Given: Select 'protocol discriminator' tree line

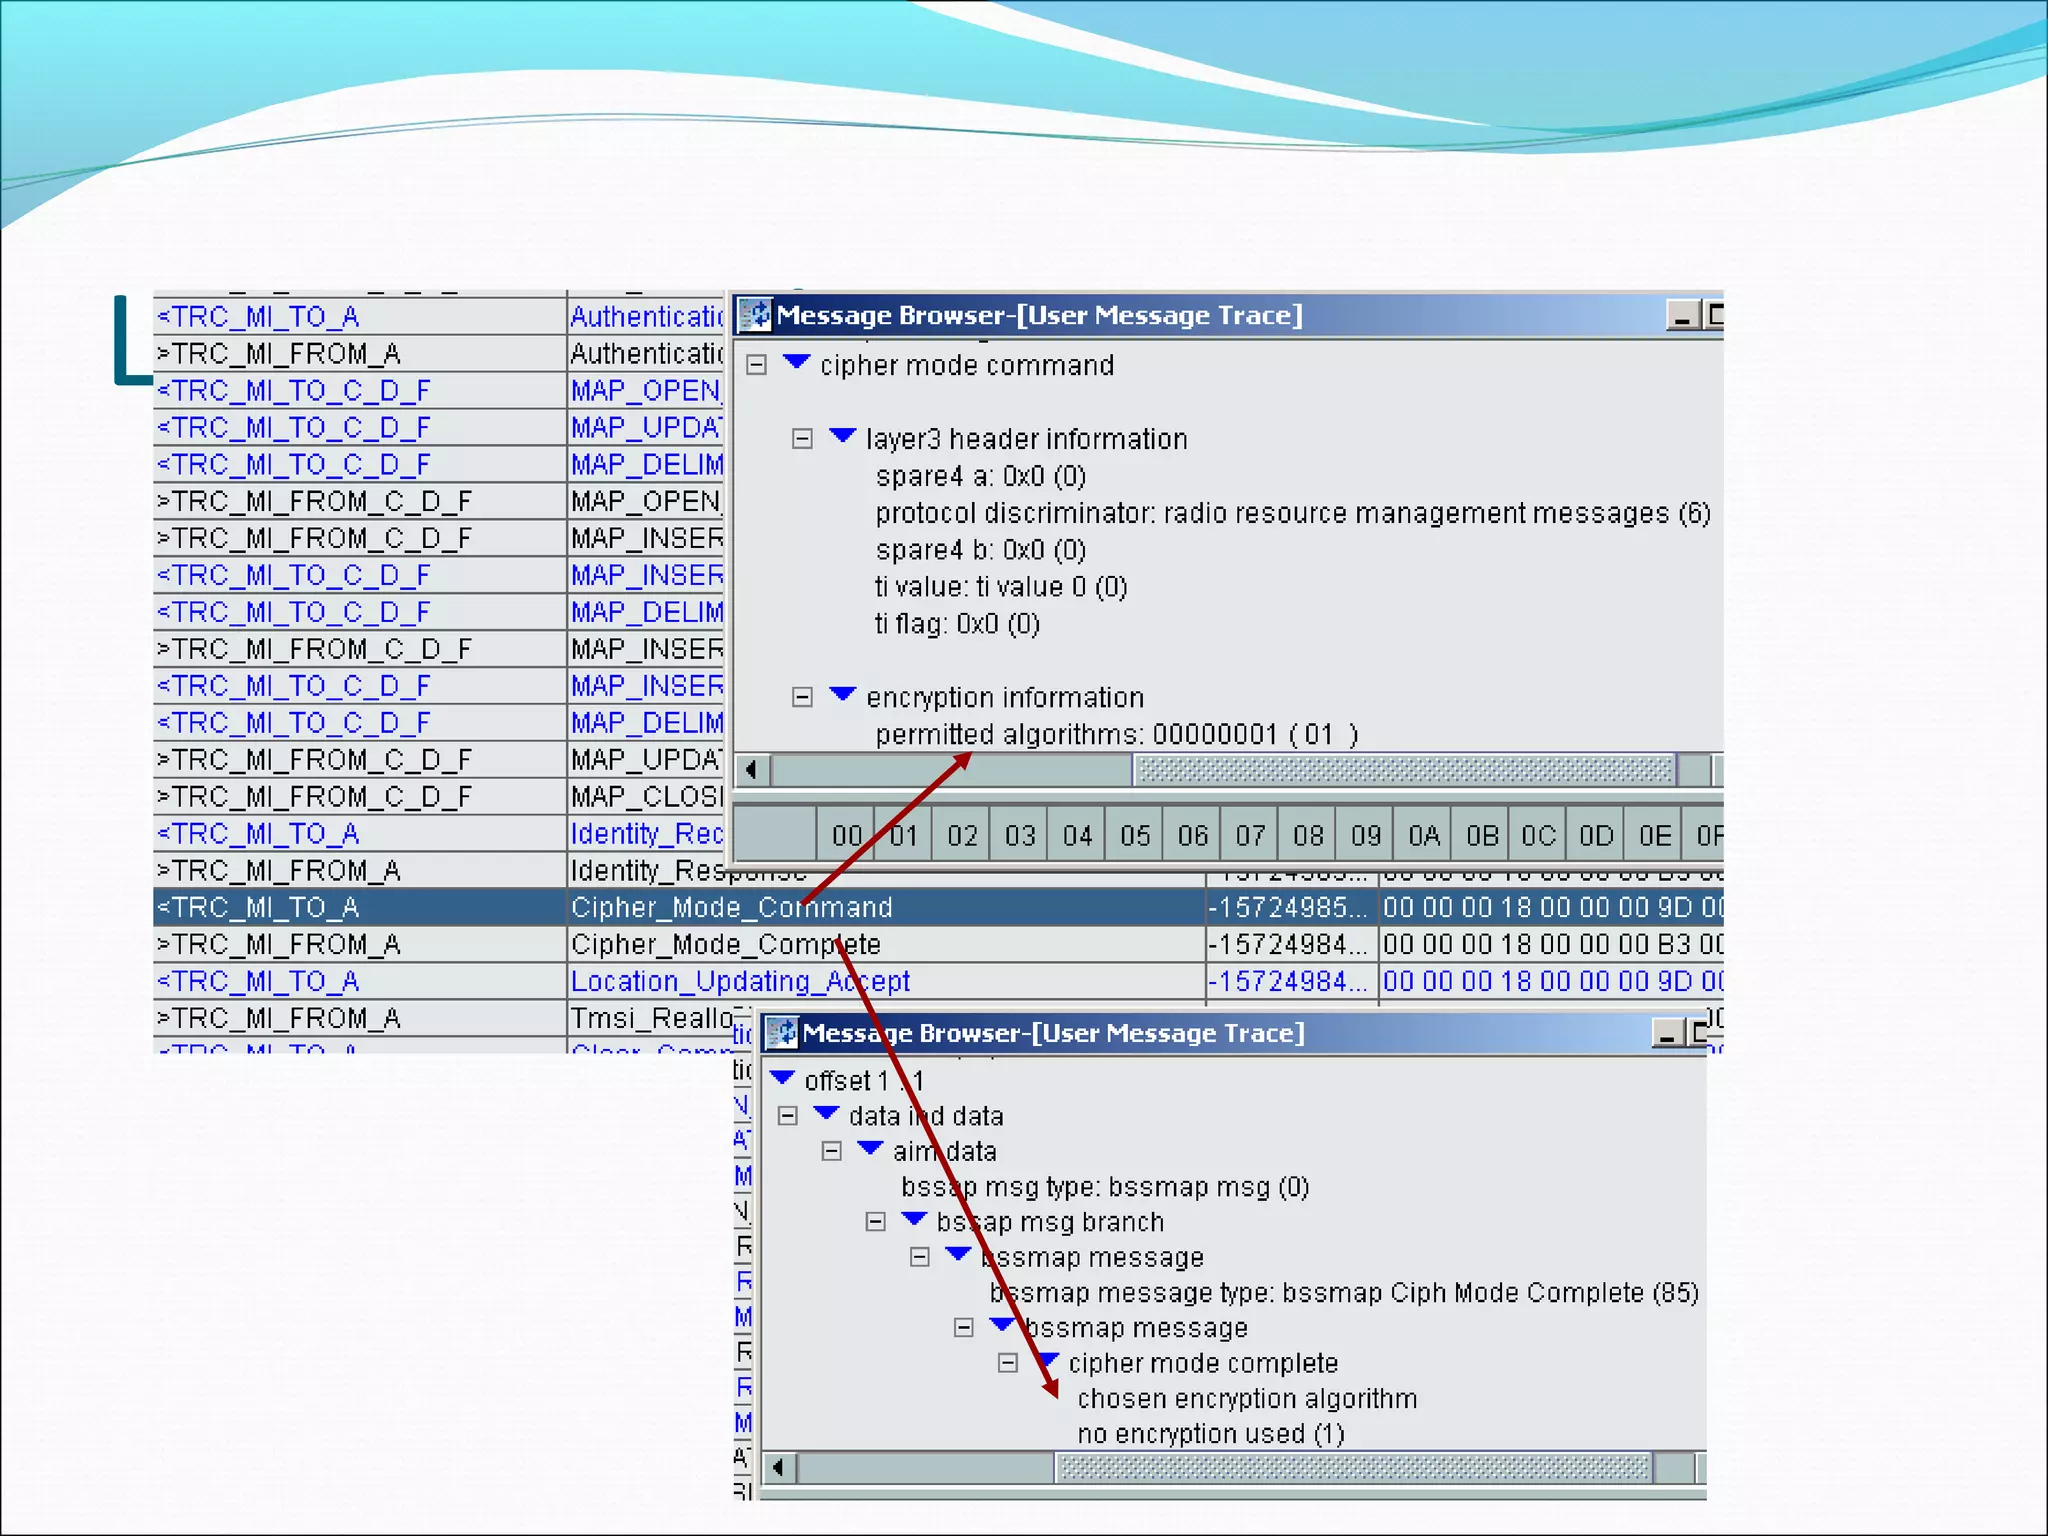Looking at the screenshot, I should tap(1293, 513).
